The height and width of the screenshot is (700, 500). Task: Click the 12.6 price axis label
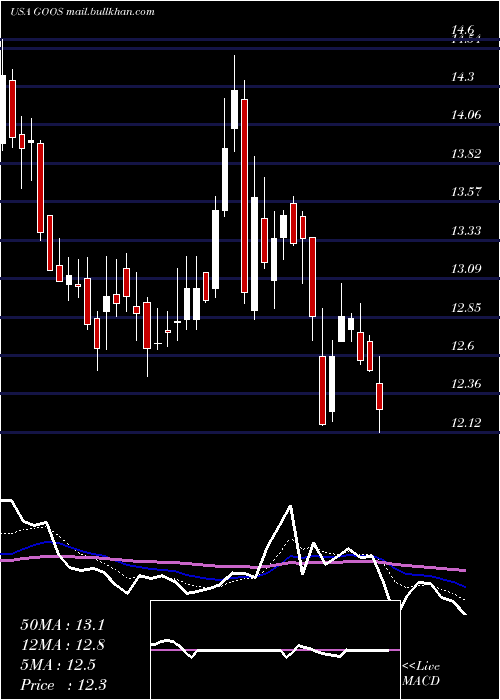pyautogui.click(x=462, y=346)
